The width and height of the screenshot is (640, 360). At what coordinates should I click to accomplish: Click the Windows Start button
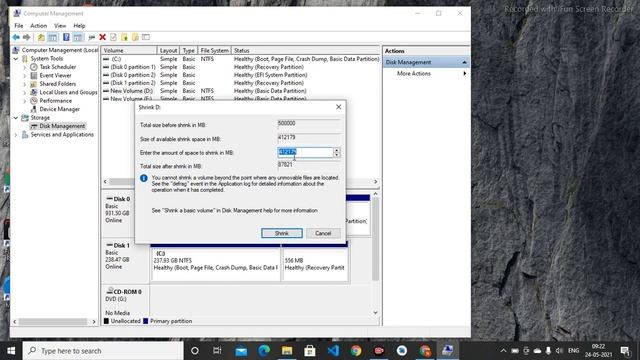[11, 351]
